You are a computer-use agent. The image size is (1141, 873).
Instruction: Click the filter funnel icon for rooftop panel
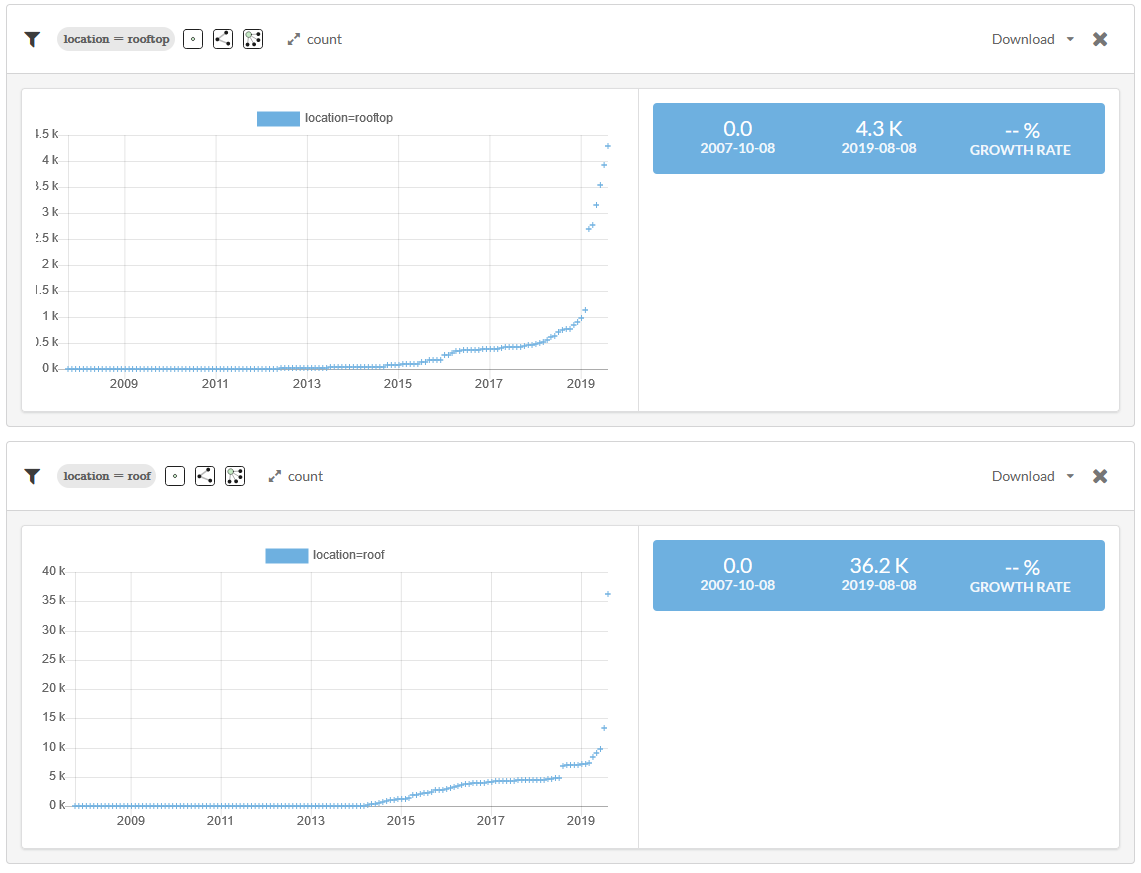tap(32, 40)
